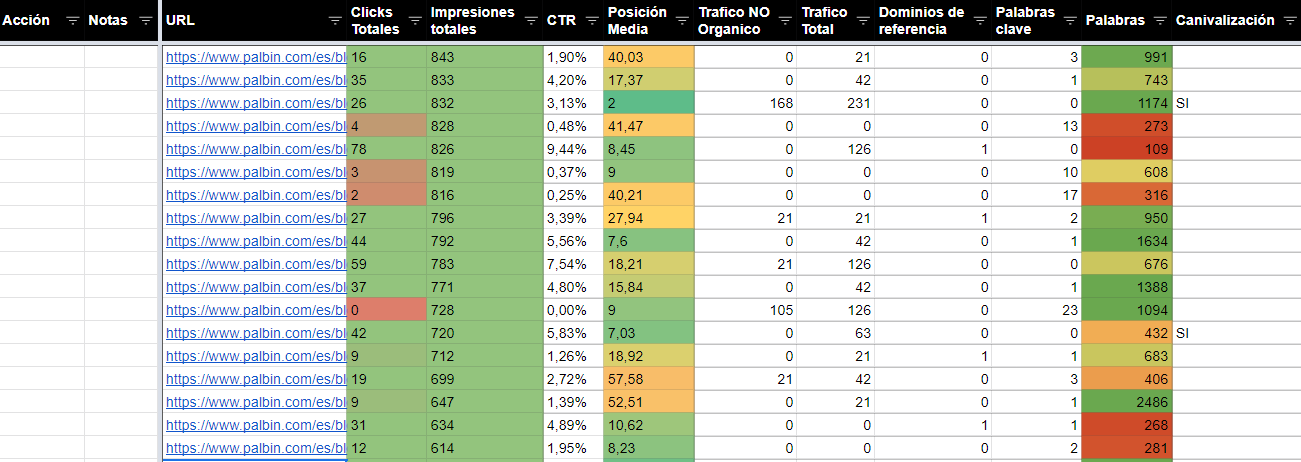
Task: Expand the Dominios de referencia filter dropdown
Action: tap(980, 21)
